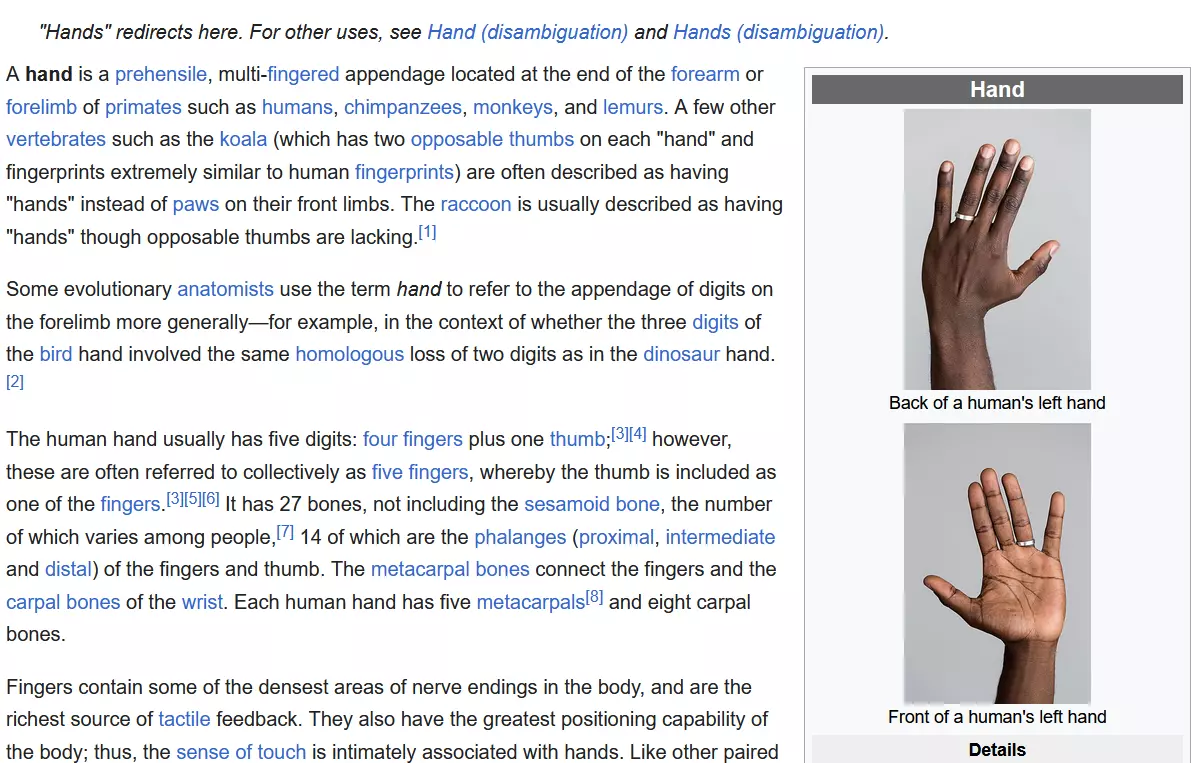Open the intermediate link

pyautogui.click(x=721, y=536)
